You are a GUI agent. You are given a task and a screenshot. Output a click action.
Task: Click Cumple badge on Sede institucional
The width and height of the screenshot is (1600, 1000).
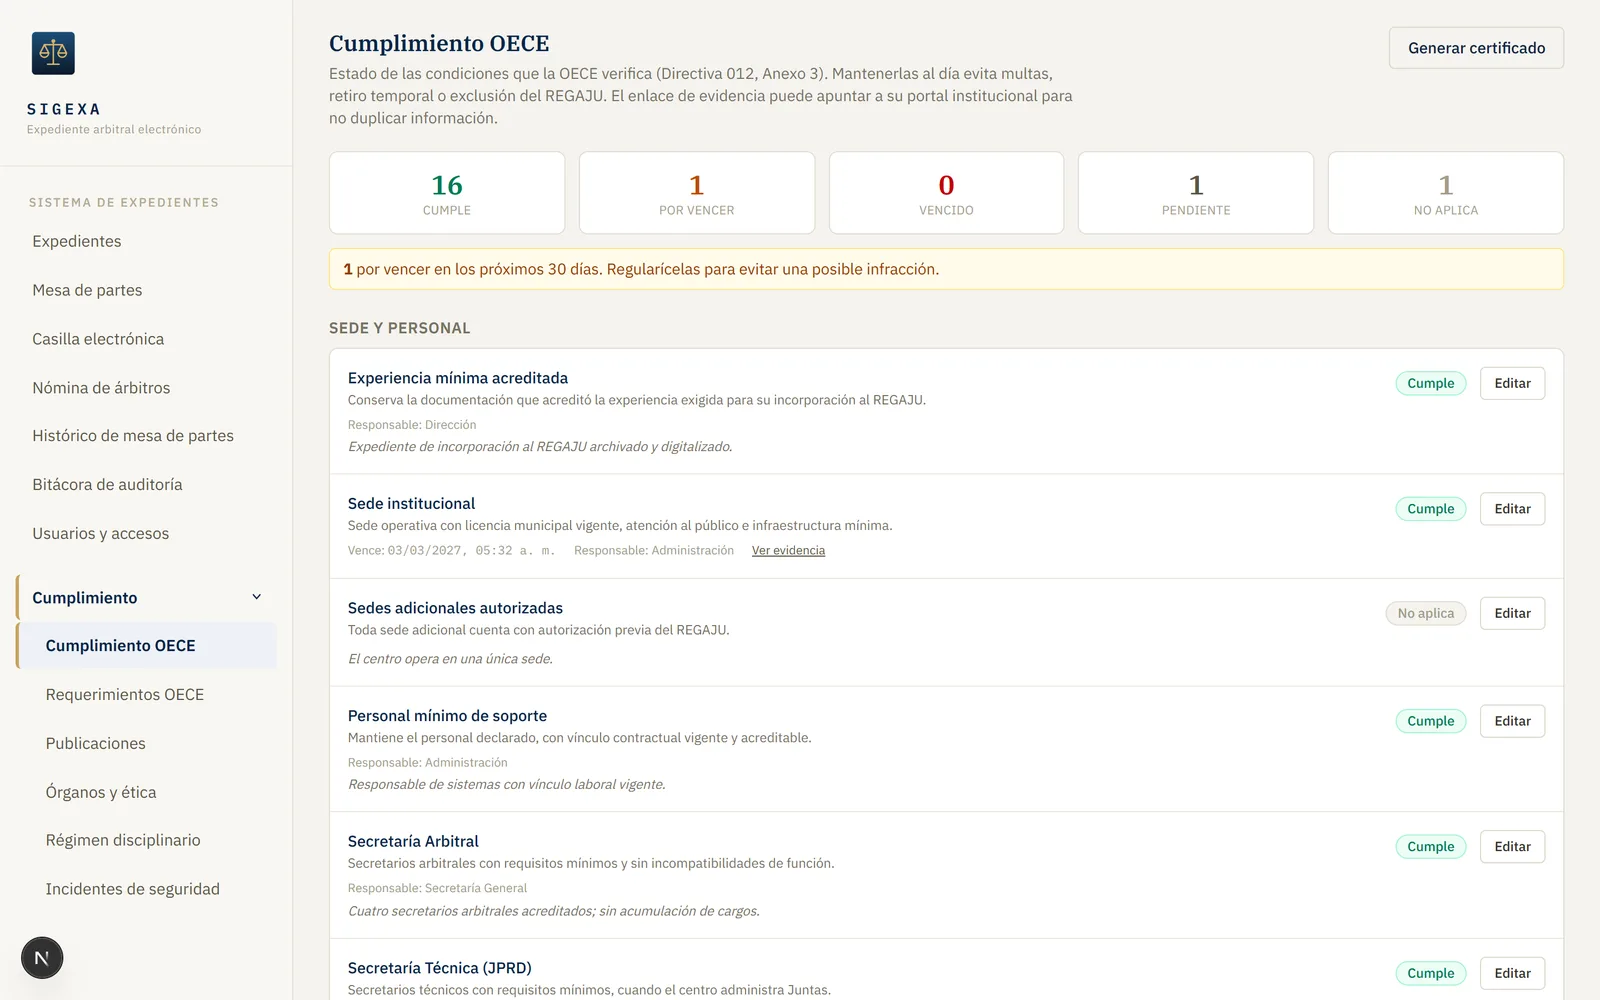tap(1431, 509)
